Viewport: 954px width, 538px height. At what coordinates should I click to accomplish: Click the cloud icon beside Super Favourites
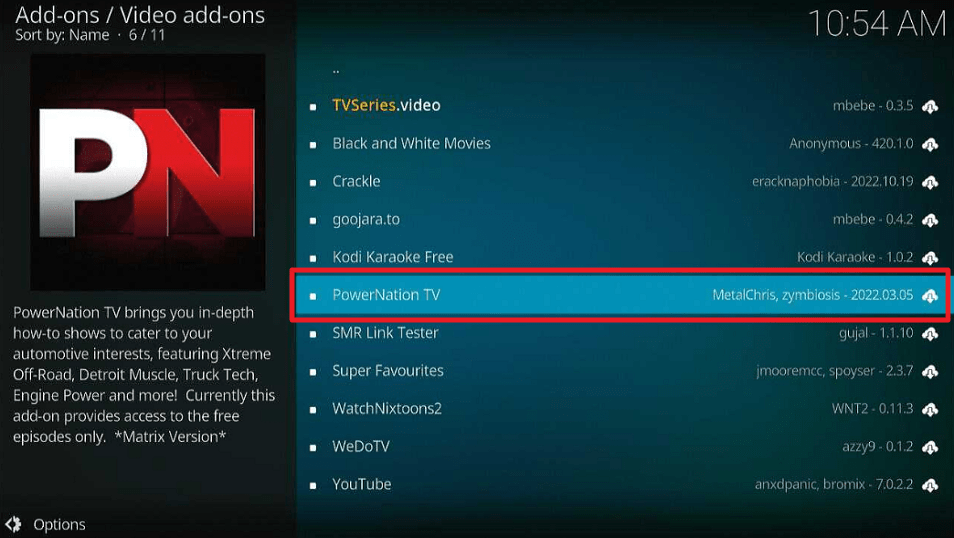point(930,371)
